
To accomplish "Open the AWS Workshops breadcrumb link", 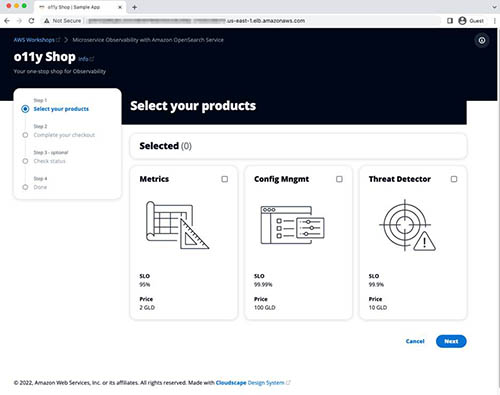I will pyautogui.click(x=34, y=40).
